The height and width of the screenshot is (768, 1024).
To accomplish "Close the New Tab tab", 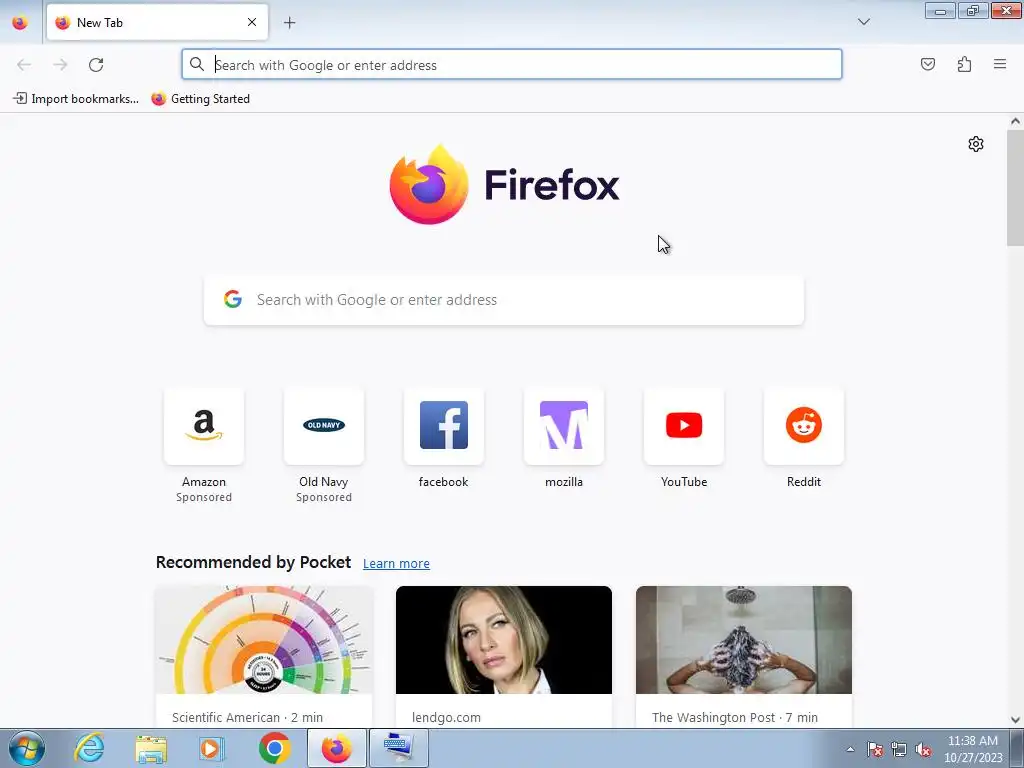I will 251,22.
